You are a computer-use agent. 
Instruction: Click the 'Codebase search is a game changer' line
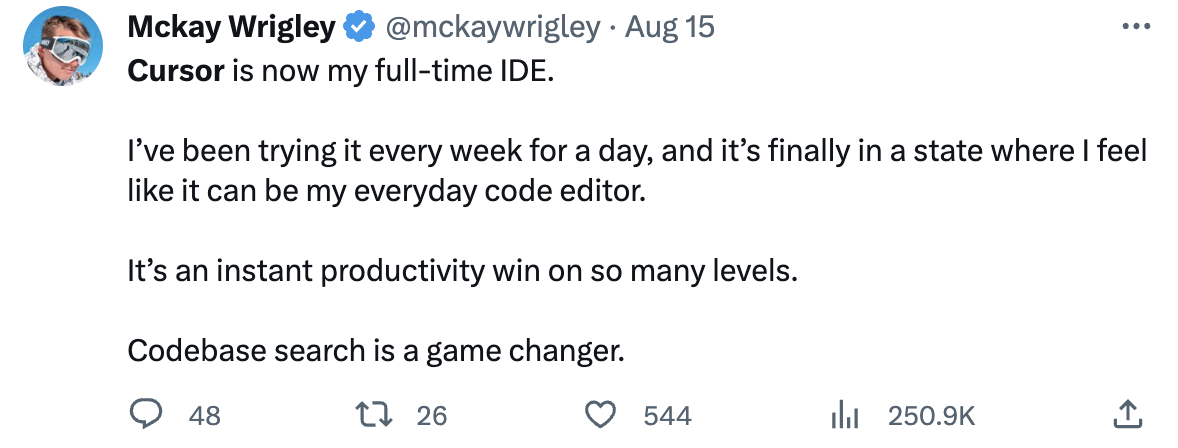point(376,351)
